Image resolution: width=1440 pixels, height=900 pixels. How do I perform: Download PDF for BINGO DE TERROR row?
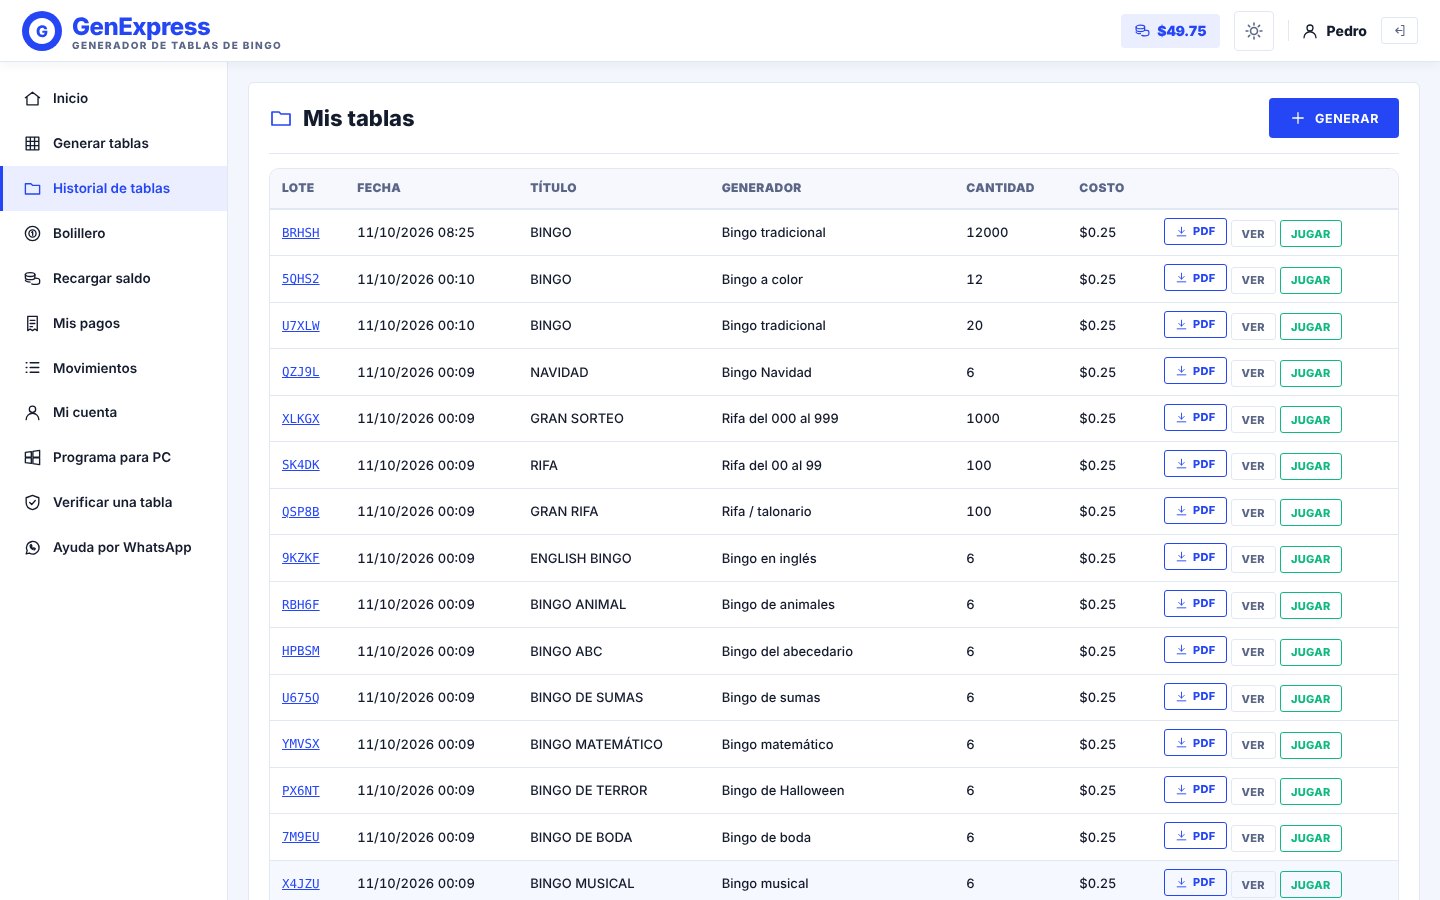(x=1195, y=789)
